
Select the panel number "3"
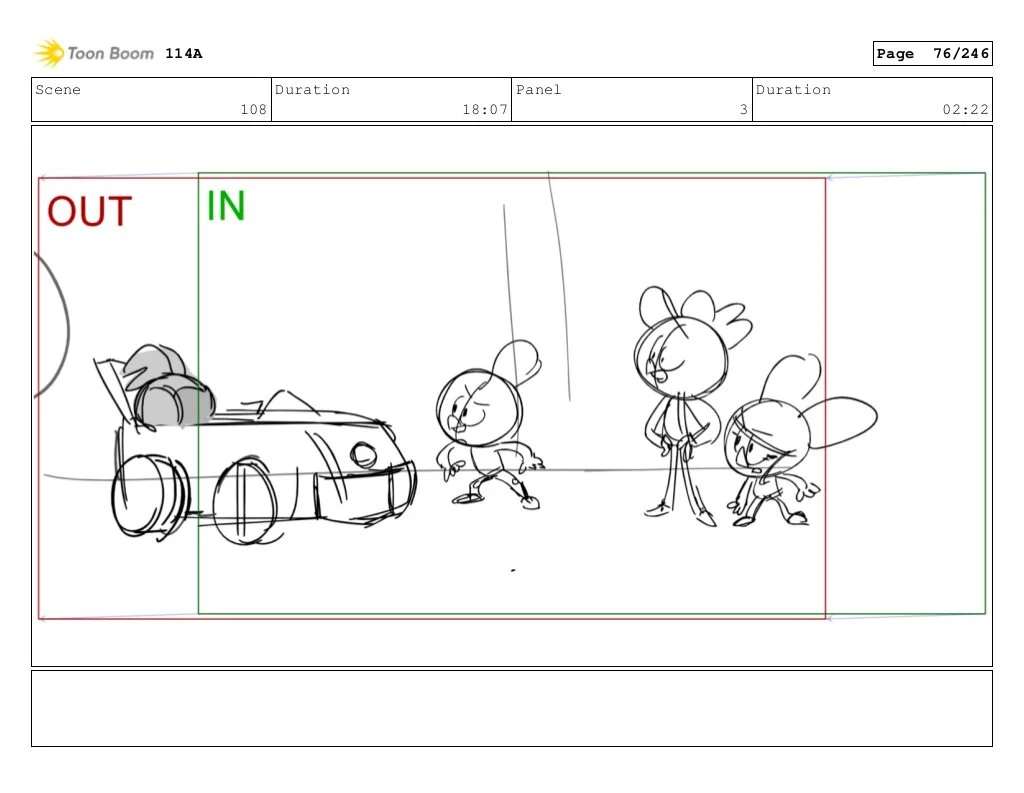[x=743, y=110]
